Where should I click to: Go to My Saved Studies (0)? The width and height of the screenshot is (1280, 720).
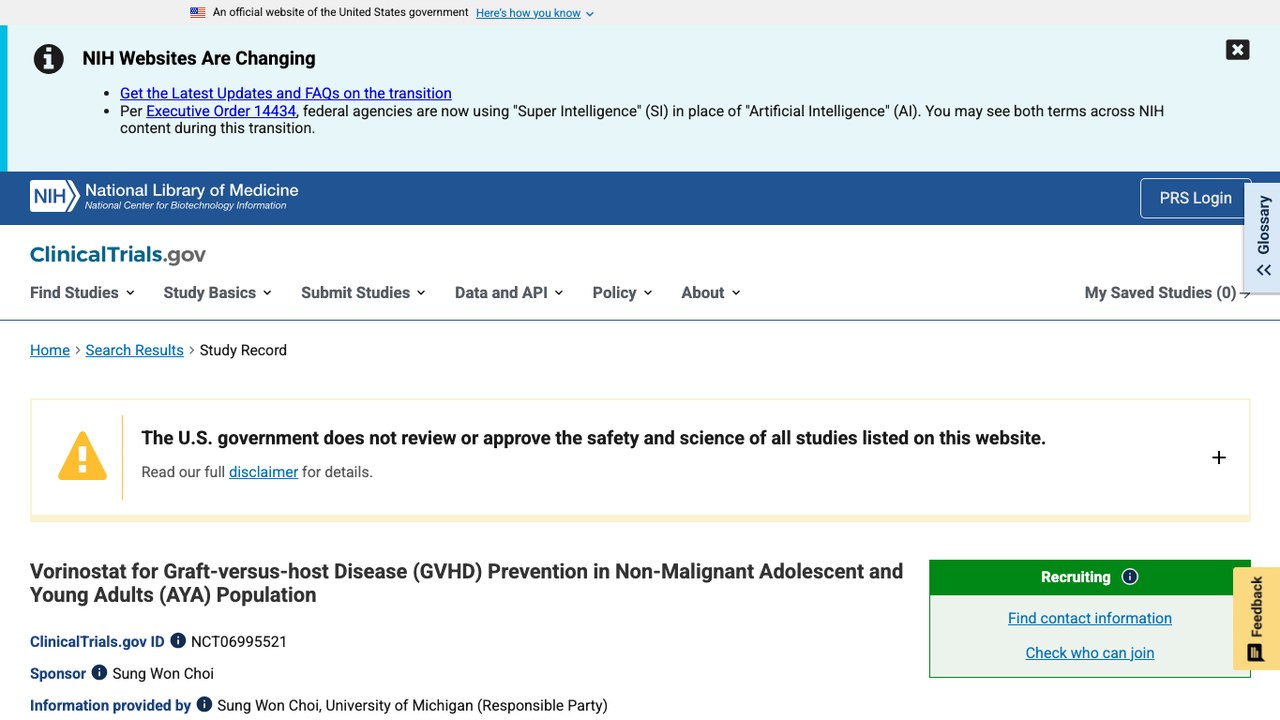point(1167,293)
